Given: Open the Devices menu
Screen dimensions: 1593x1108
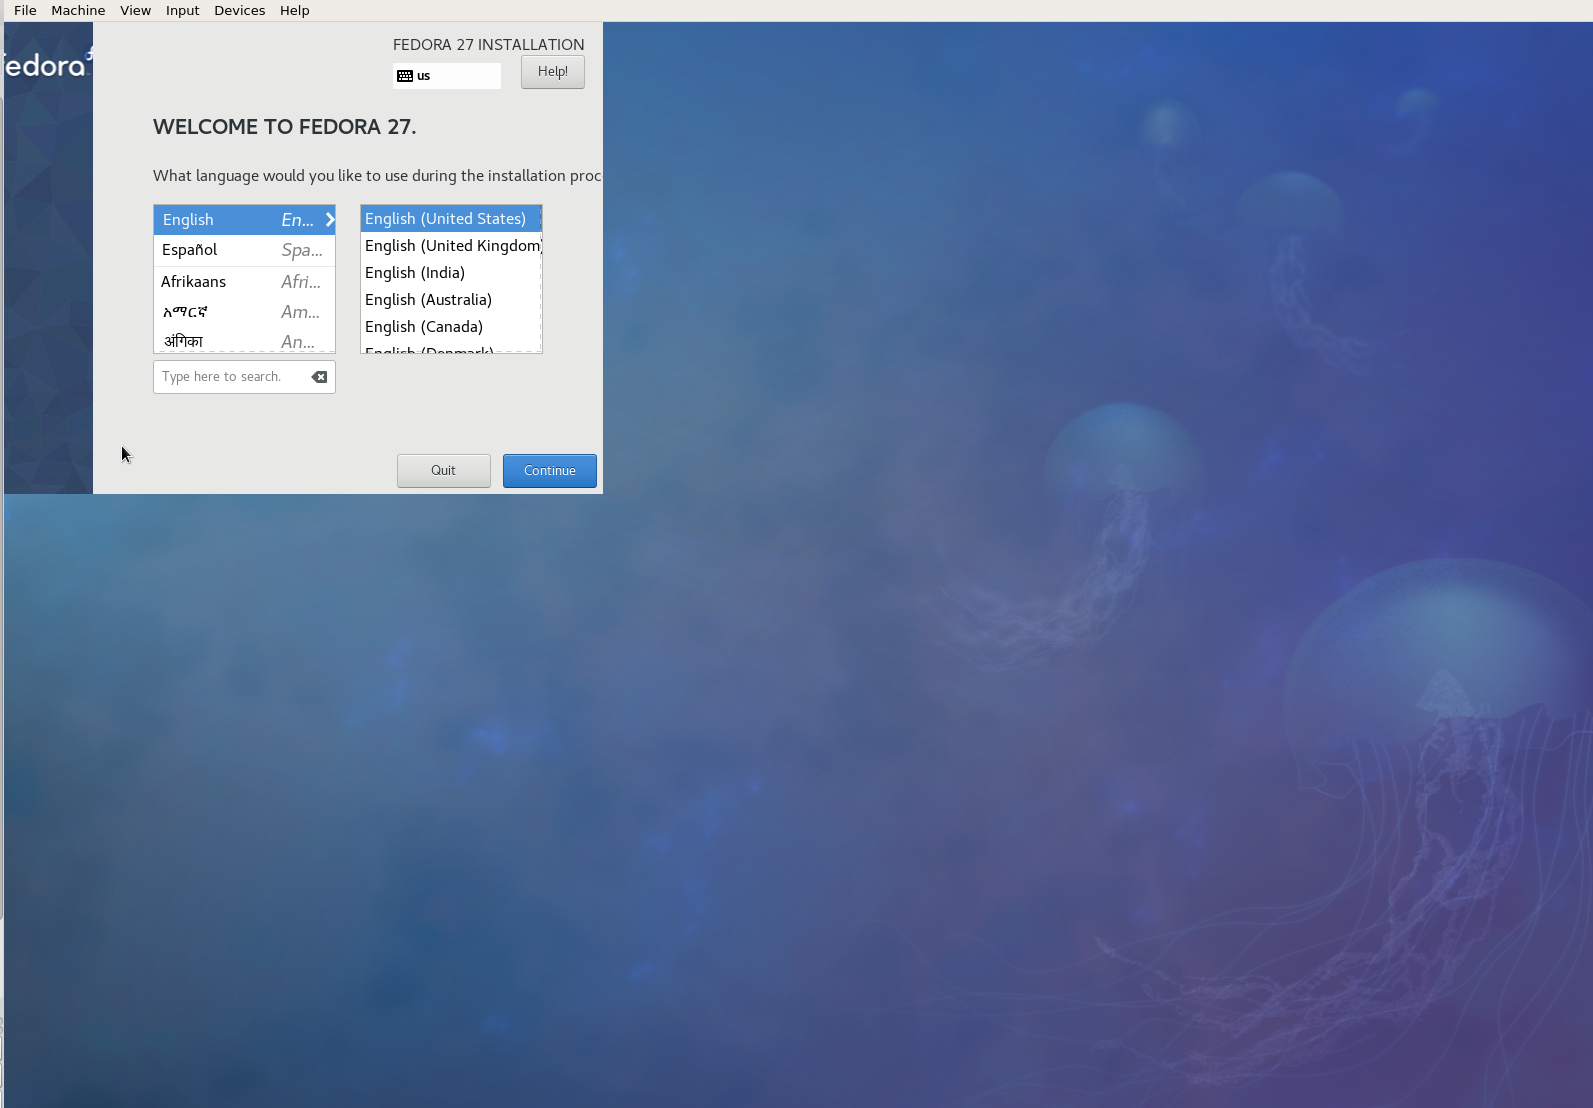Looking at the screenshot, I should pyautogui.click(x=239, y=10).
